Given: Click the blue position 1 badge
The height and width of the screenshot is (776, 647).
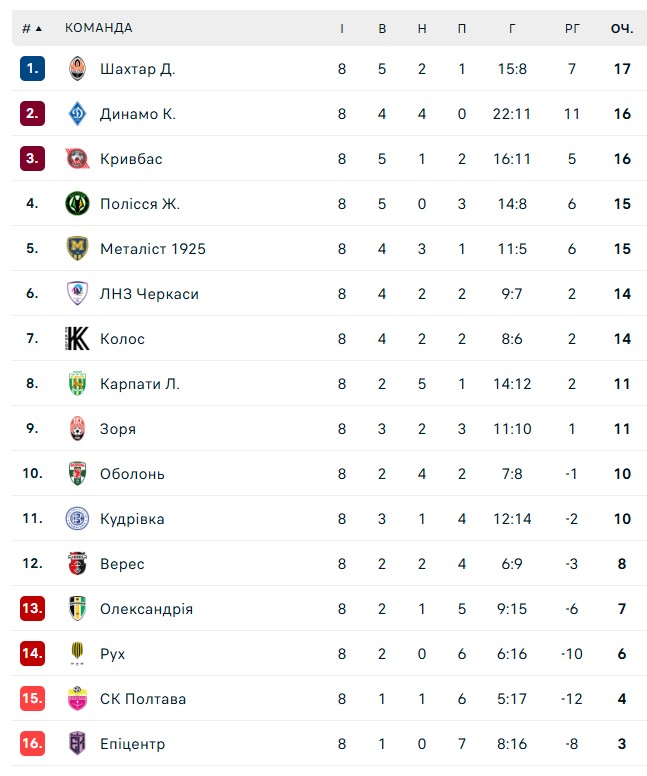Looking at the screenshot, I should coord(33,69).
